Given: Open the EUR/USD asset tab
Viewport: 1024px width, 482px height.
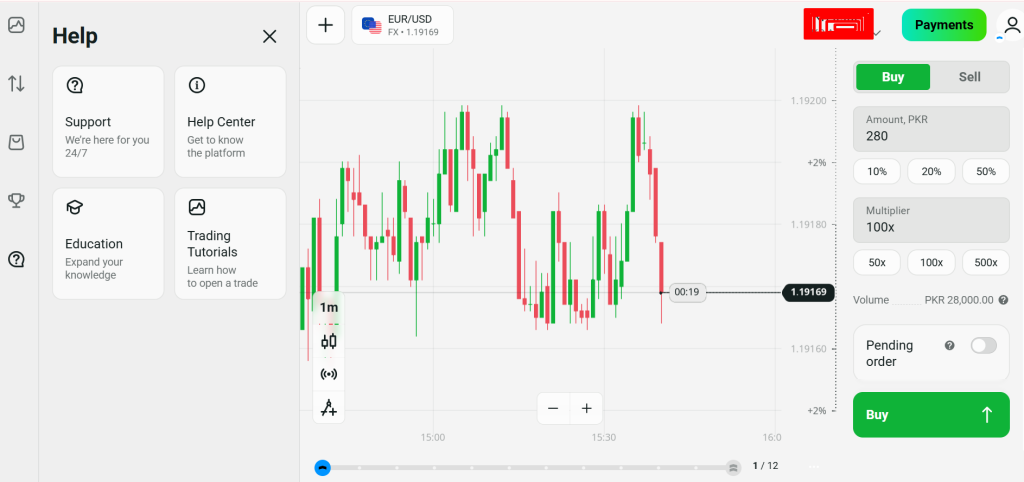Looking at the screenshot, I should 402,25.
